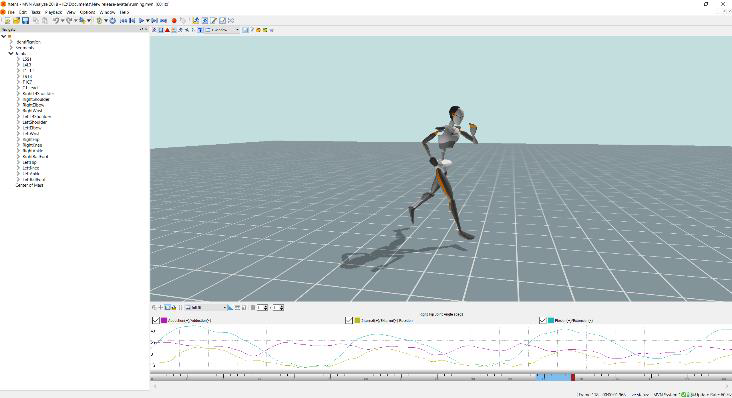Click the first icon in viewport toolbar

click(155, 30)
